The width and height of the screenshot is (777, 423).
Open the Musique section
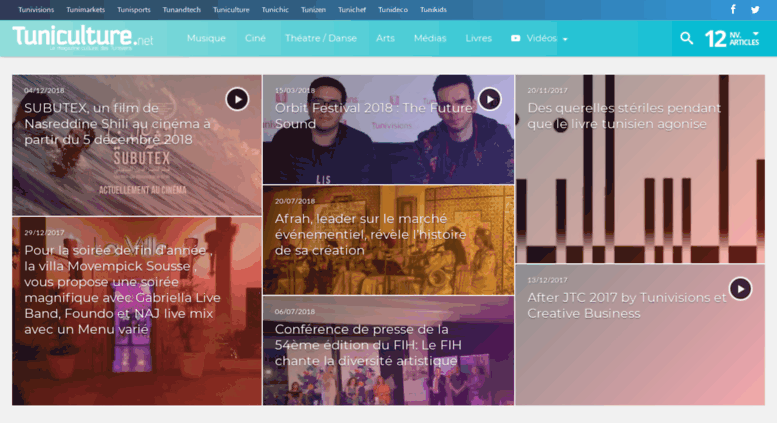point(206,38)
